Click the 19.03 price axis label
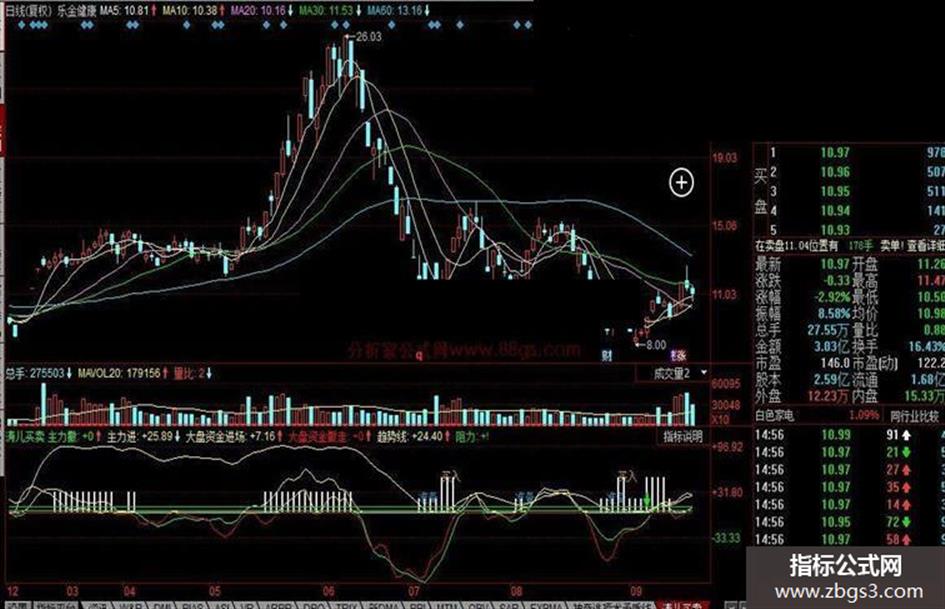This screenshot has width=945, height=609. click(724, 158)
